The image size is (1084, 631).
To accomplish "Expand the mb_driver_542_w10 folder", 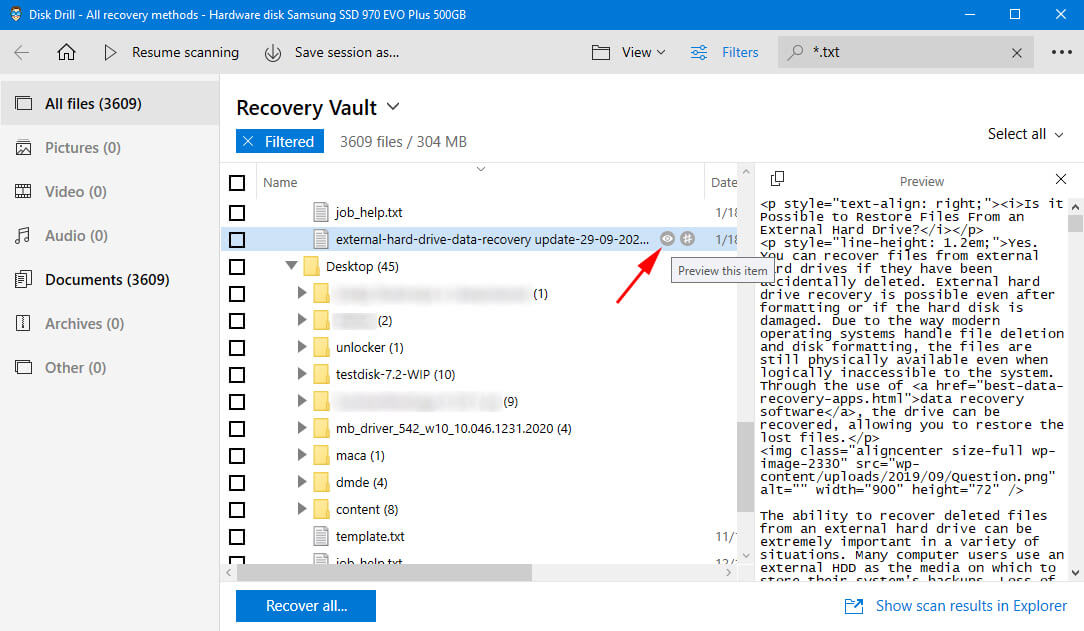I will pyautogui.click(x=301, y=427).
